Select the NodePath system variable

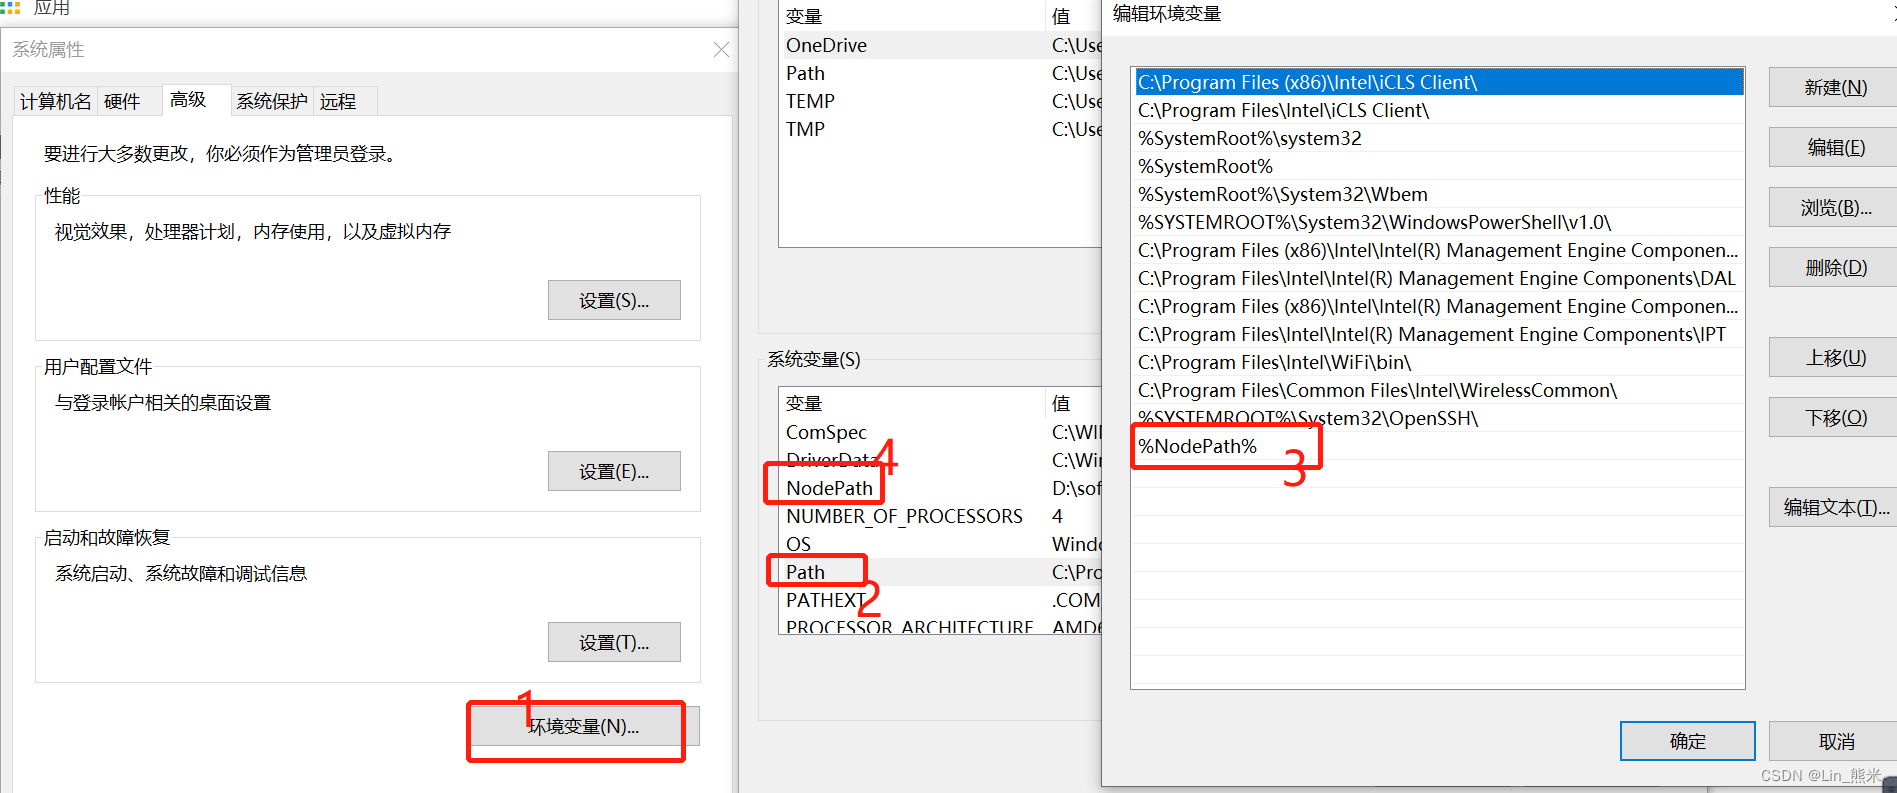tap(940, 488)
